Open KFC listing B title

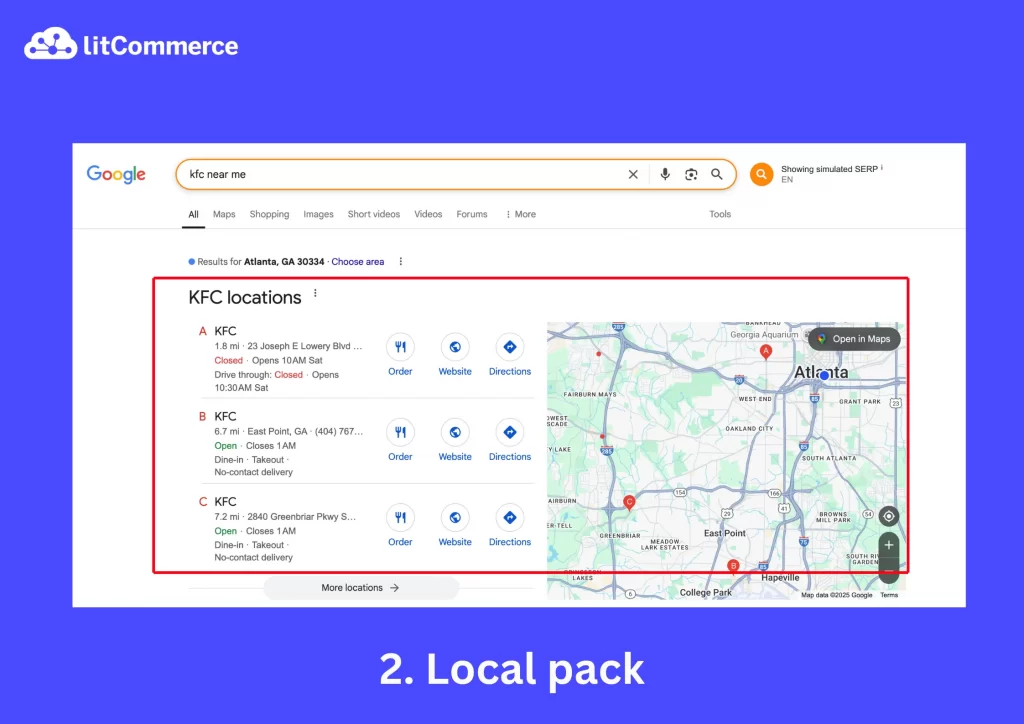[225, 417]
